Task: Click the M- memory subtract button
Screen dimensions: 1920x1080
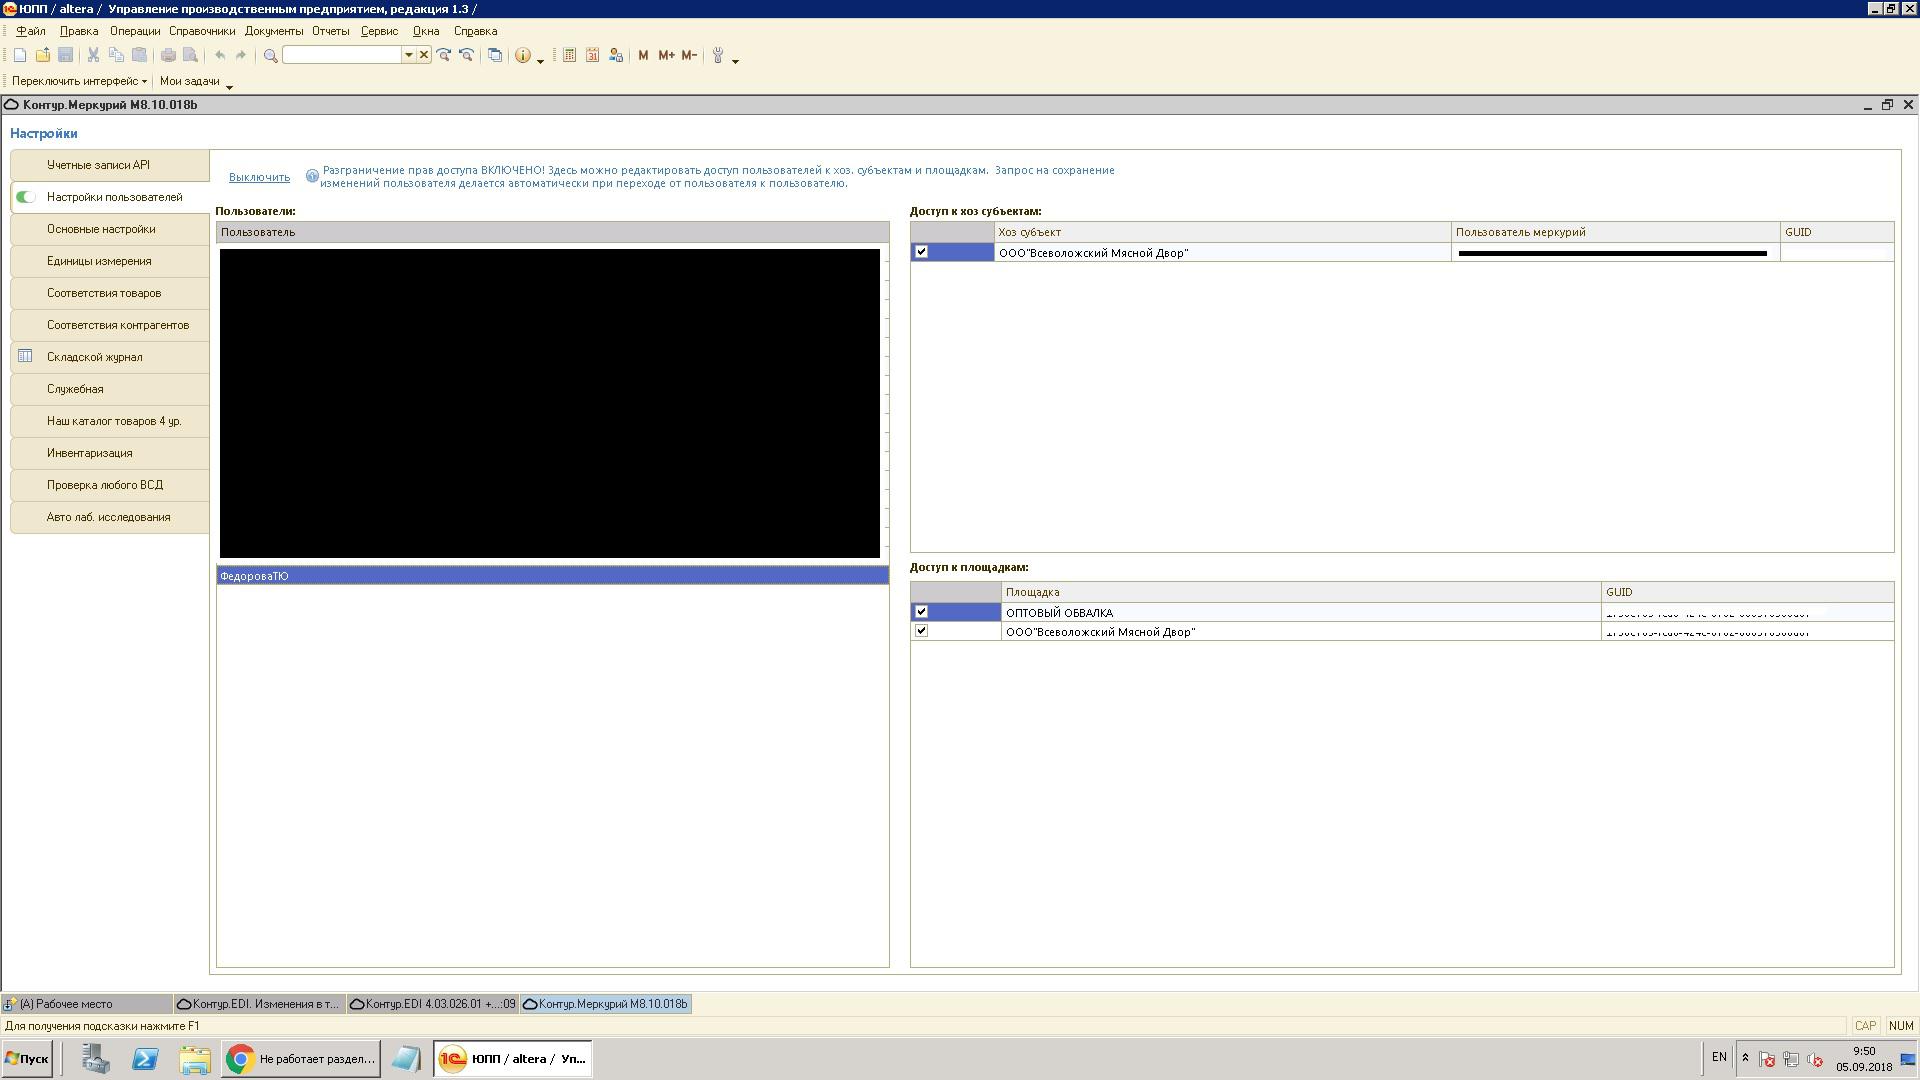Action: (689, 56)
